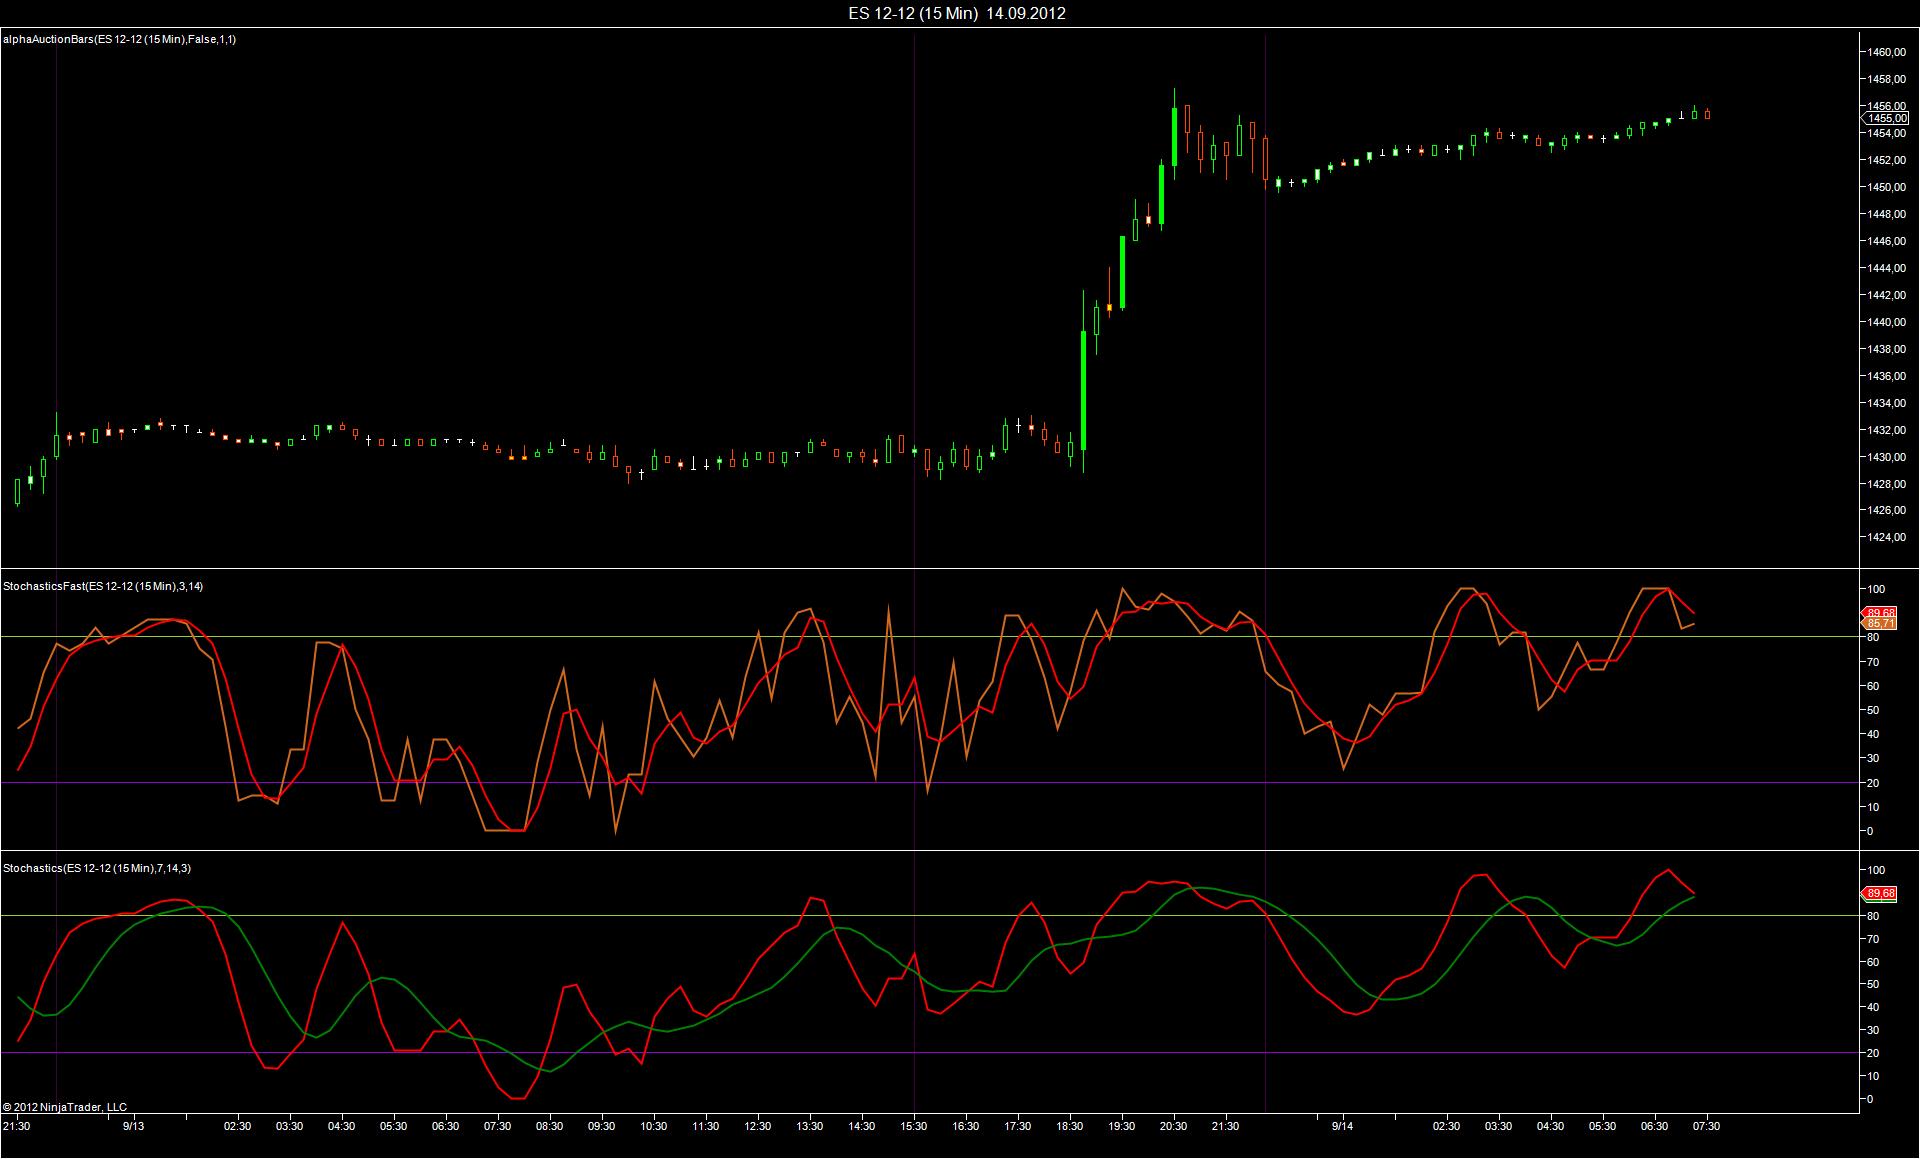Click the red 89,68 marker in StochasticsFast panel
This screenshot has width=1920, height=1159.
coord(1881,612)
